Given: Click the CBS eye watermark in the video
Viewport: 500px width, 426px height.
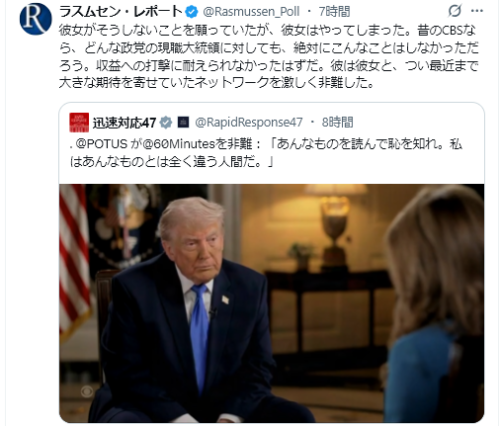Looking at the screenshot, I should pyautogui.click(x=87, y=392).
